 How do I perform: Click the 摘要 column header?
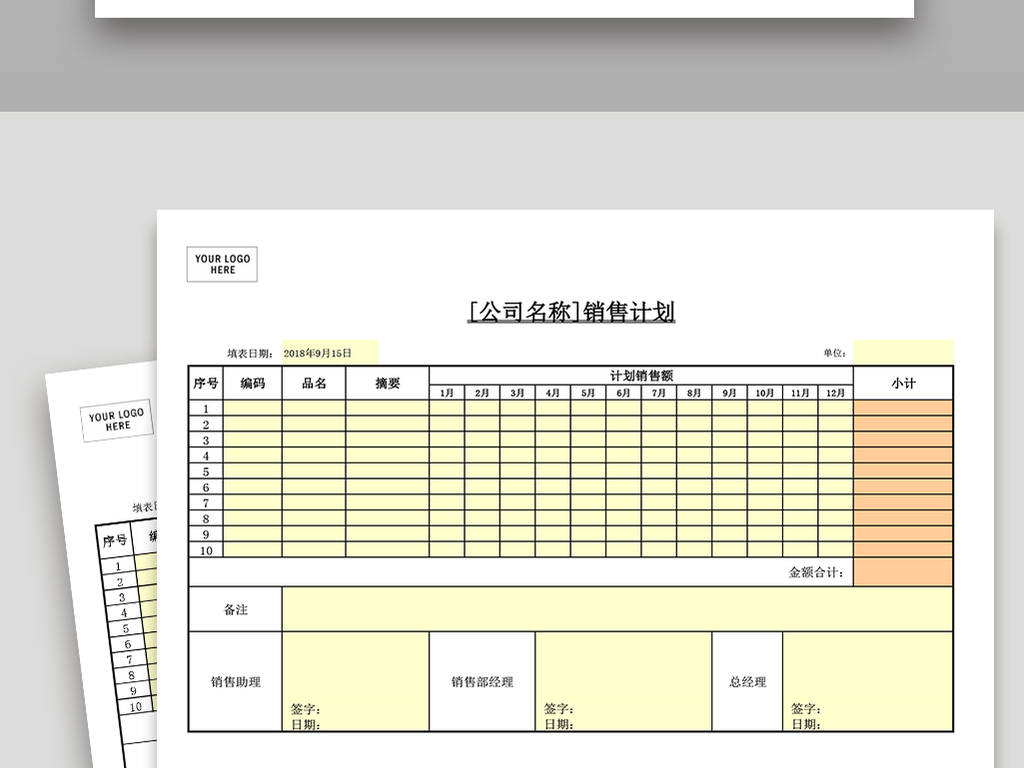[387, 382]
